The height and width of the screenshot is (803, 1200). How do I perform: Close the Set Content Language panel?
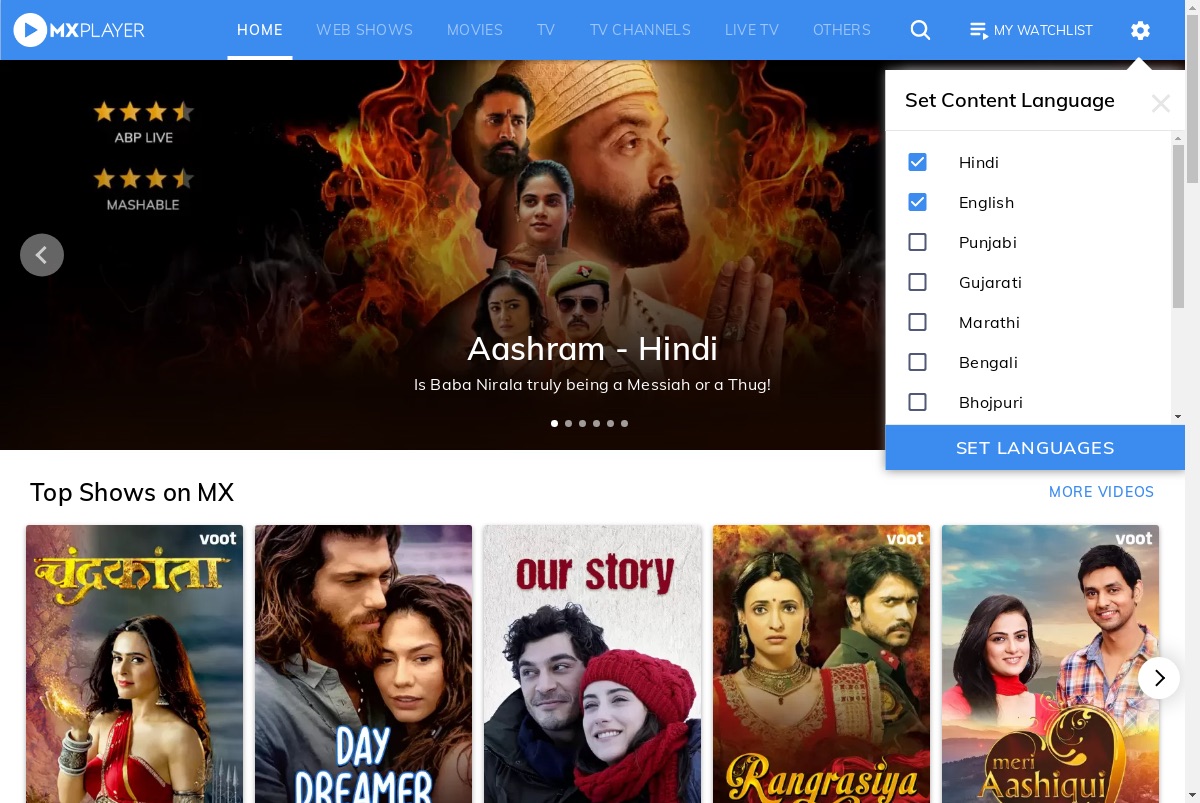click(x=1160, y=102)
